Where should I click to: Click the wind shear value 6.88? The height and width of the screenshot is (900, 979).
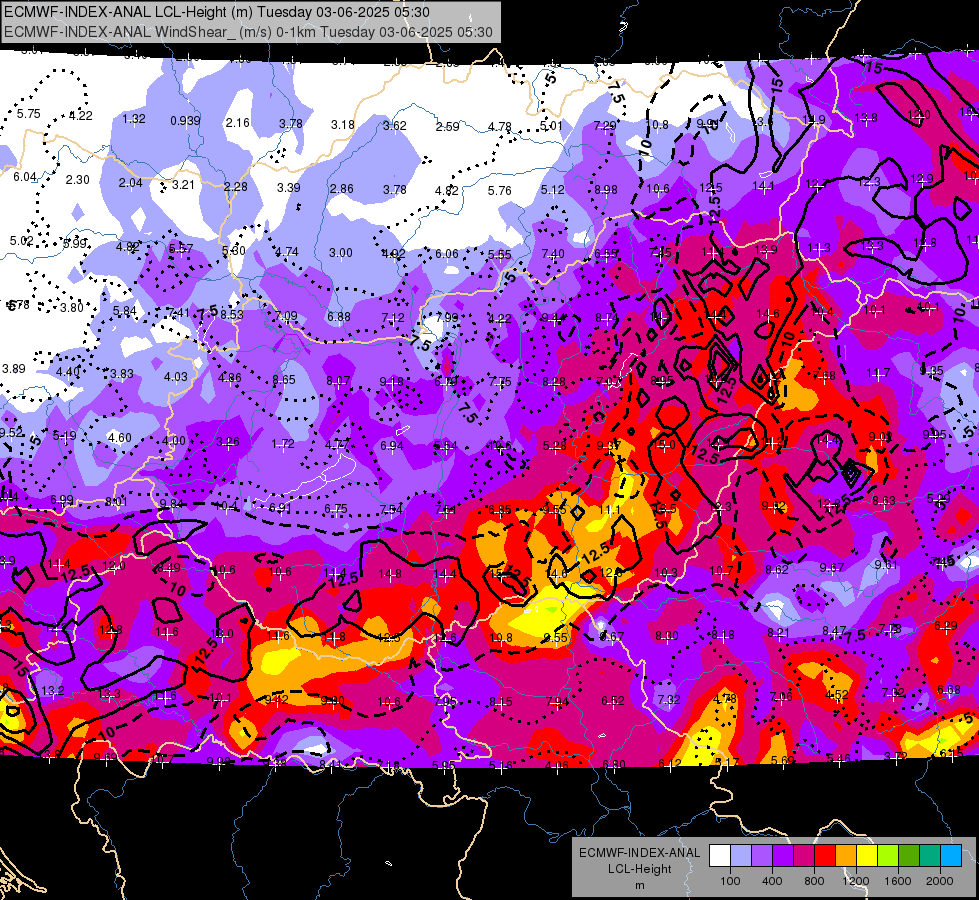[339, 317]
